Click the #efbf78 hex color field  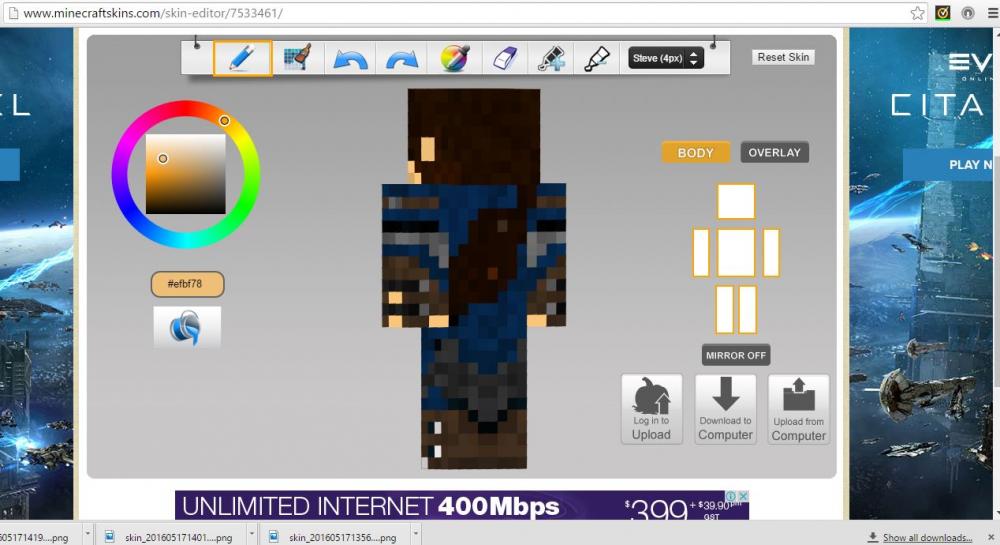click(188, 284)
